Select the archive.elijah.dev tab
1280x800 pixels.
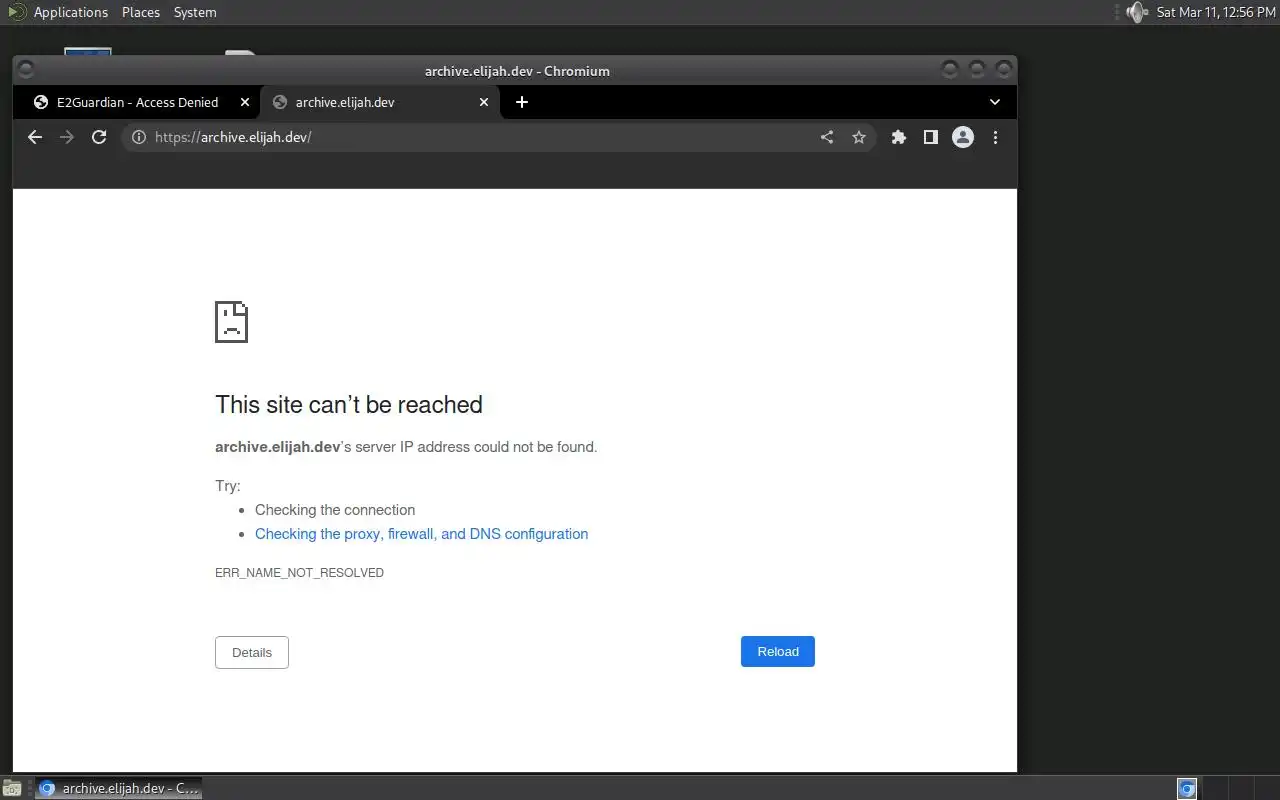(380, 102)
